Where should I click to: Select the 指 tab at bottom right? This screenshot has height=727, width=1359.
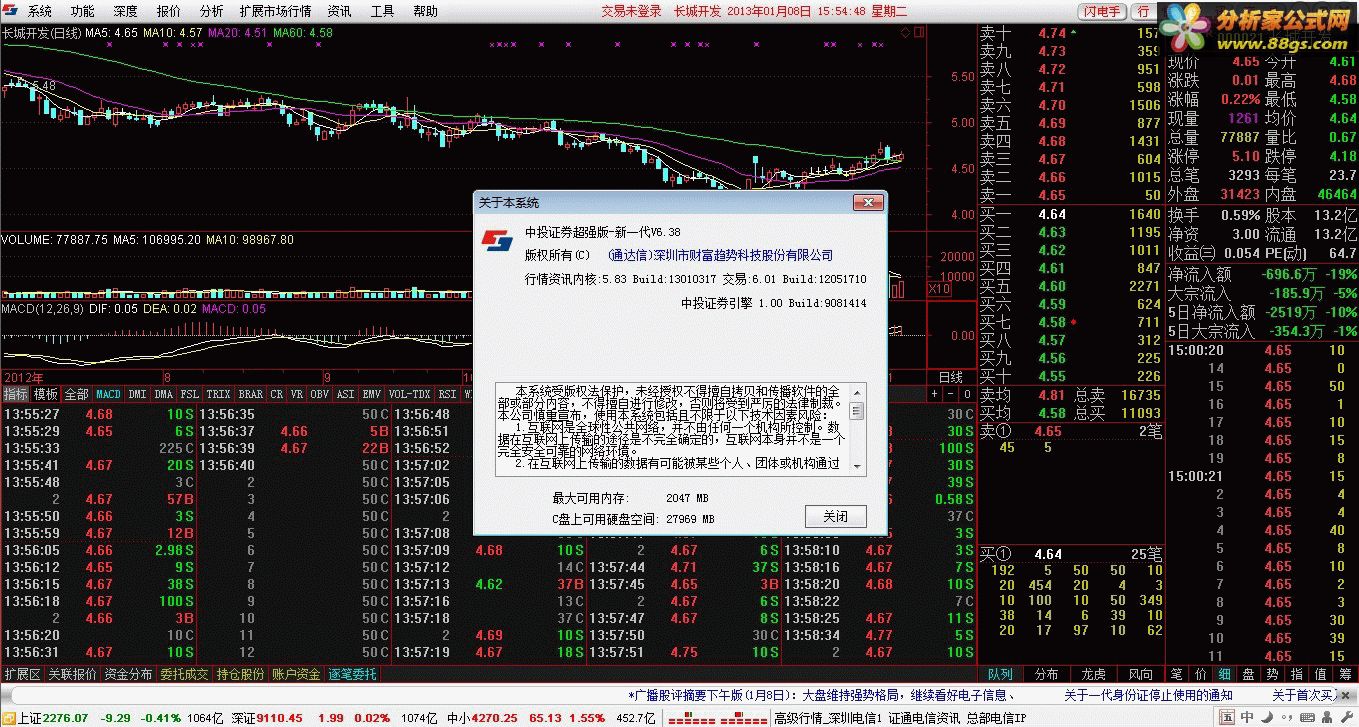pyautogui.click(x=1297, y=675)
